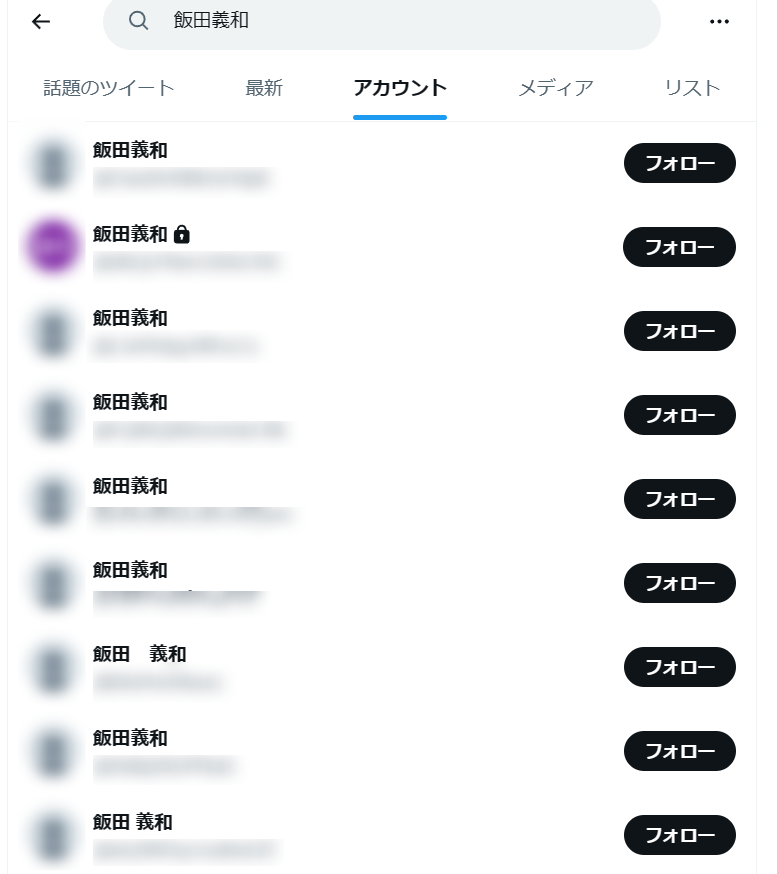Click the first account's blurred avatar
Viewport: 777px width, 874px height.
point(52,164)
